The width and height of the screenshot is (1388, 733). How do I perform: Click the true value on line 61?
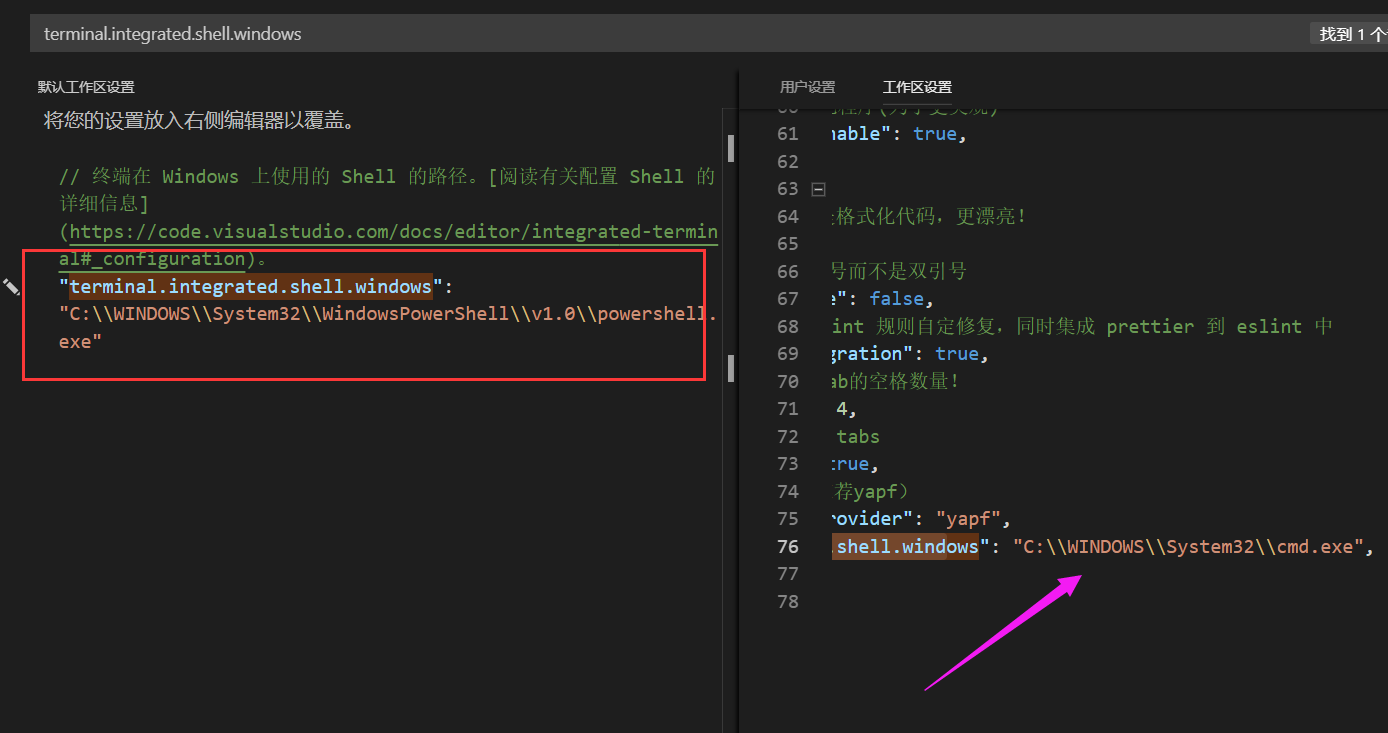935,133
